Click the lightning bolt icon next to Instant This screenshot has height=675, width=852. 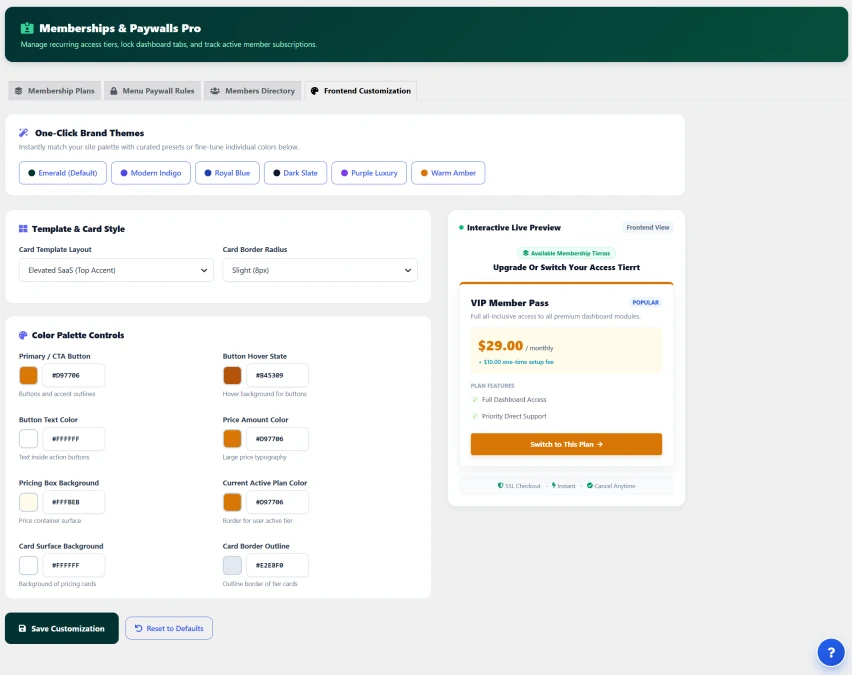pyautogui.click(x=554, y=485)
